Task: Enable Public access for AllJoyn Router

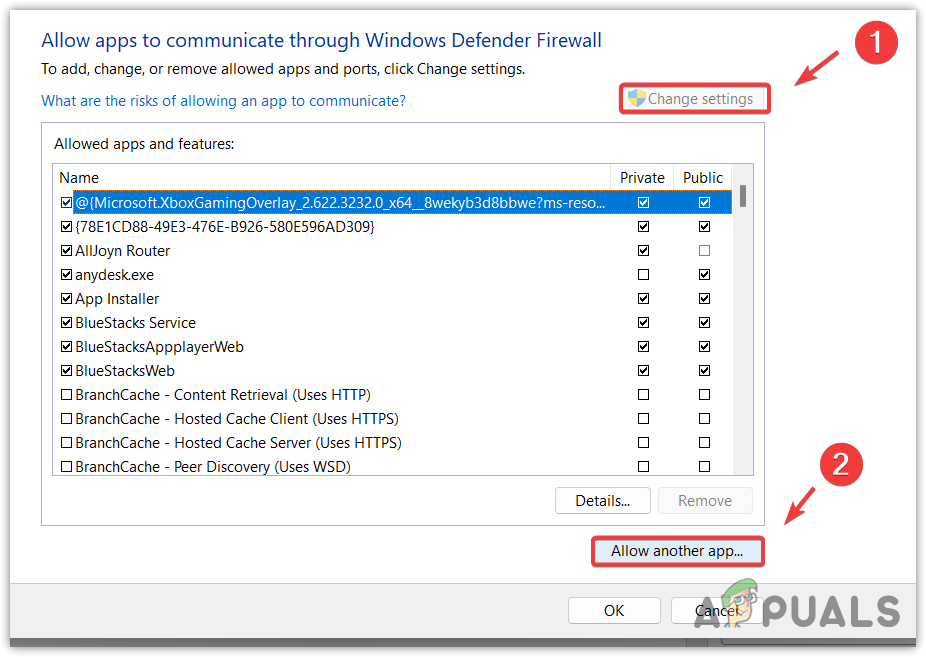Action: click(704, 250)
